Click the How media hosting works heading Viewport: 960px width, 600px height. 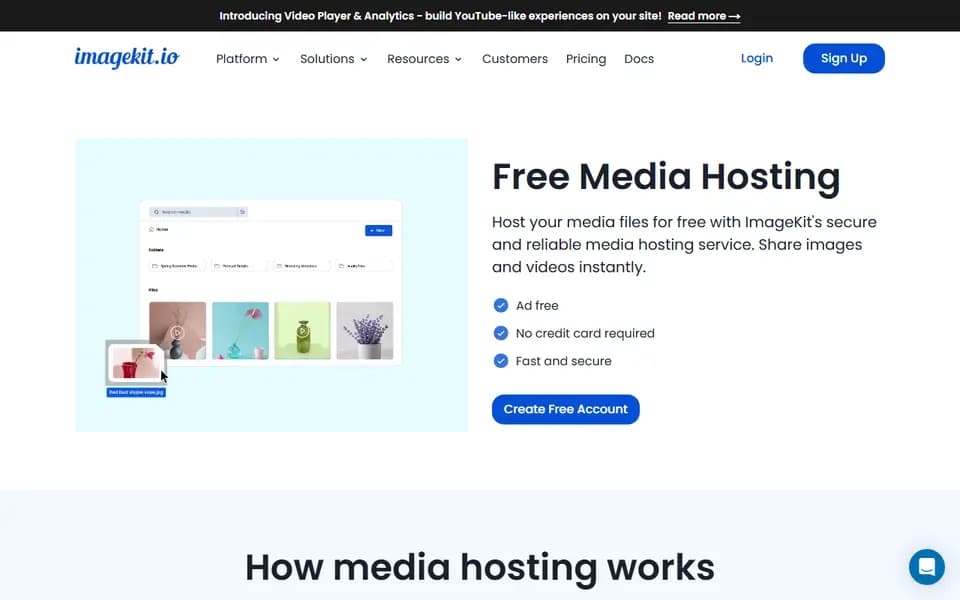pyautogui.click(x=479, y=568)
